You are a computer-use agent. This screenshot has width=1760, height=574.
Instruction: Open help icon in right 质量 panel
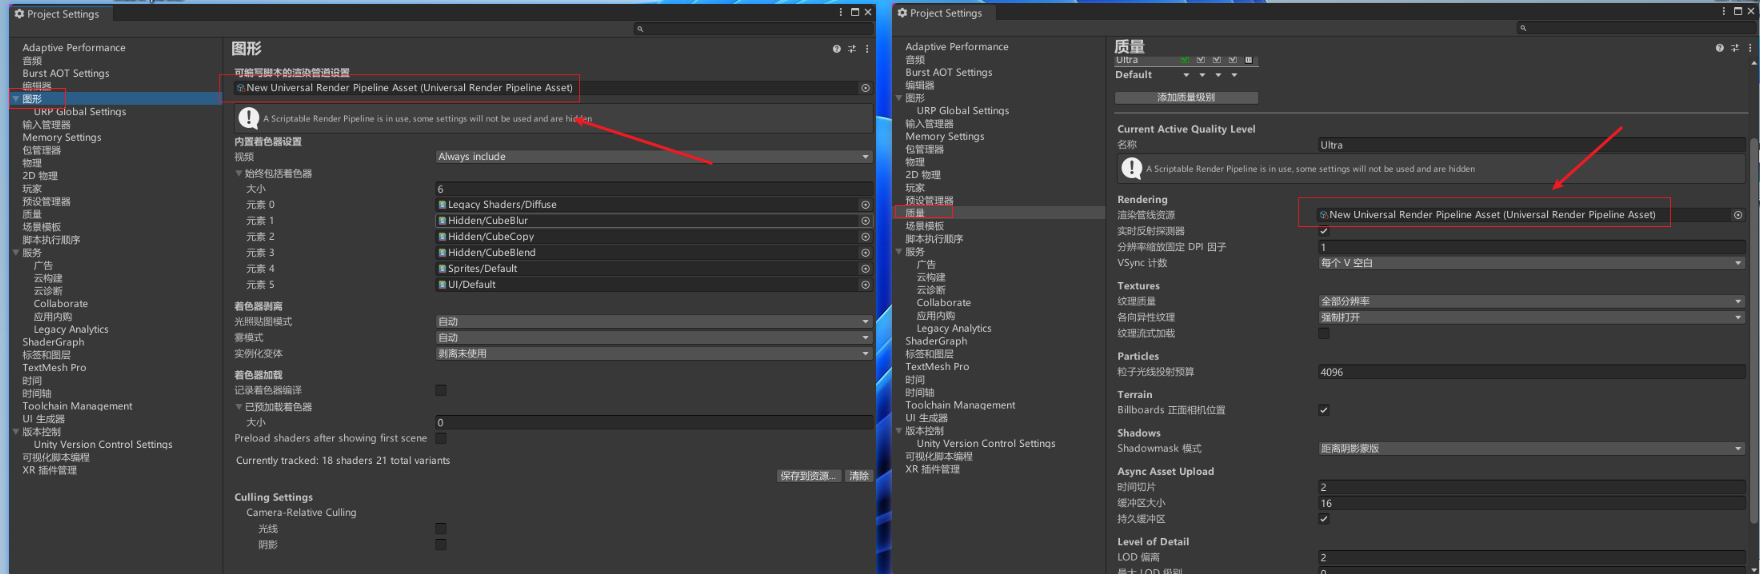tap(1720, 48)
